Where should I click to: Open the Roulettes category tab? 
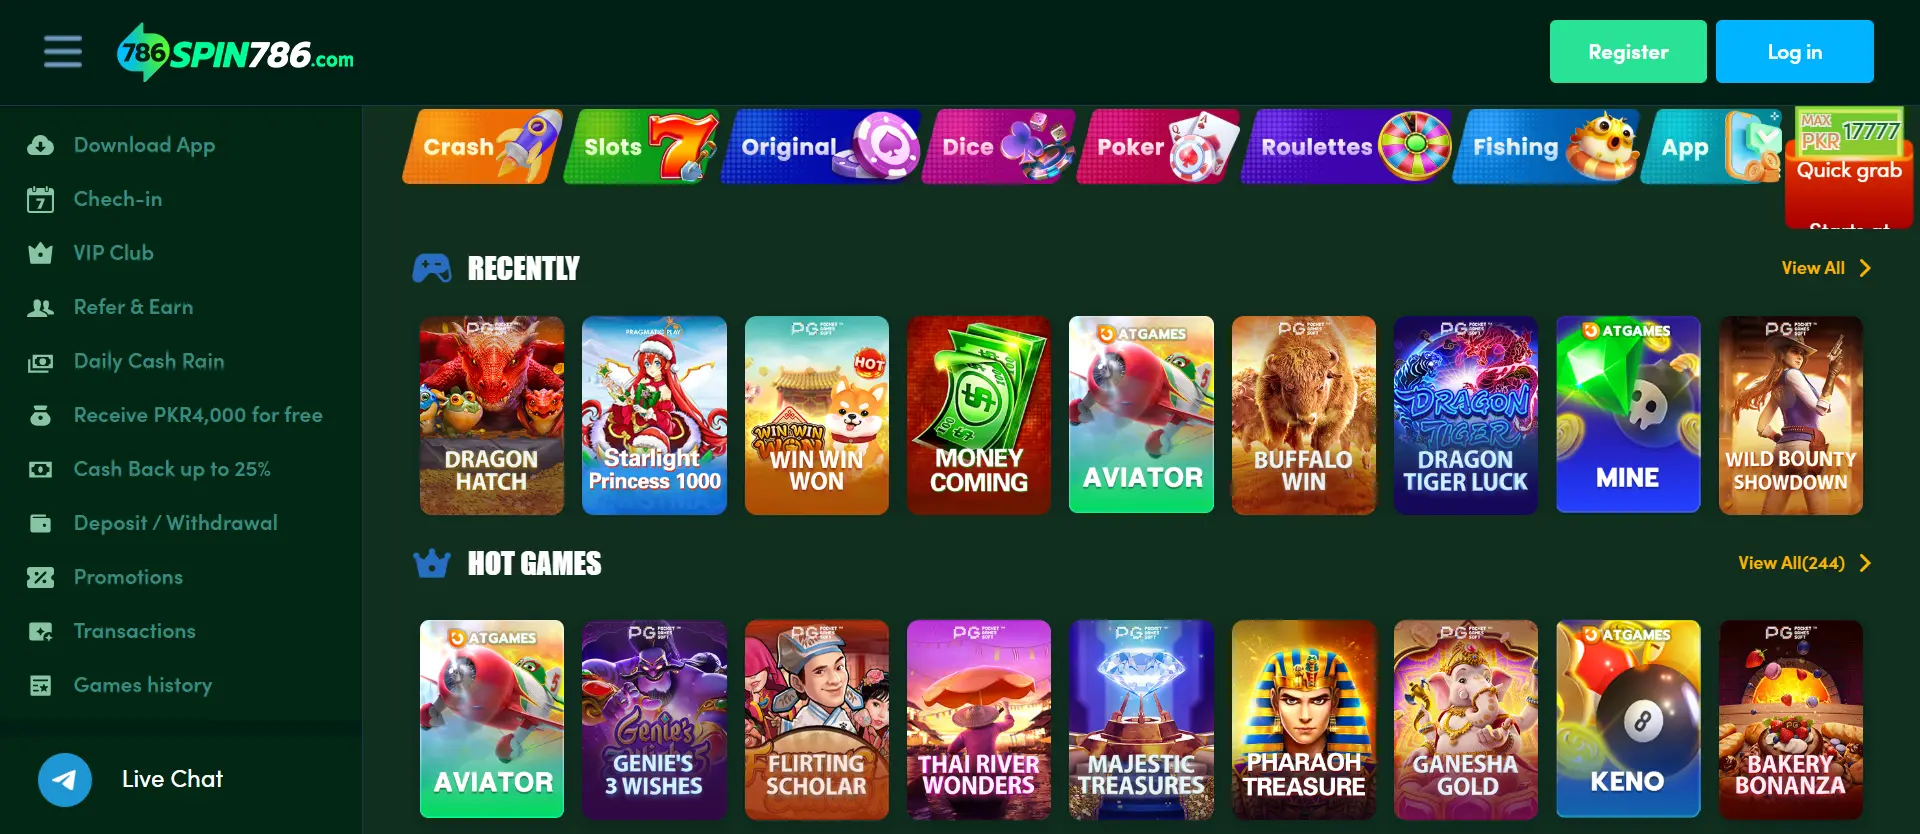coord(1346,147)
